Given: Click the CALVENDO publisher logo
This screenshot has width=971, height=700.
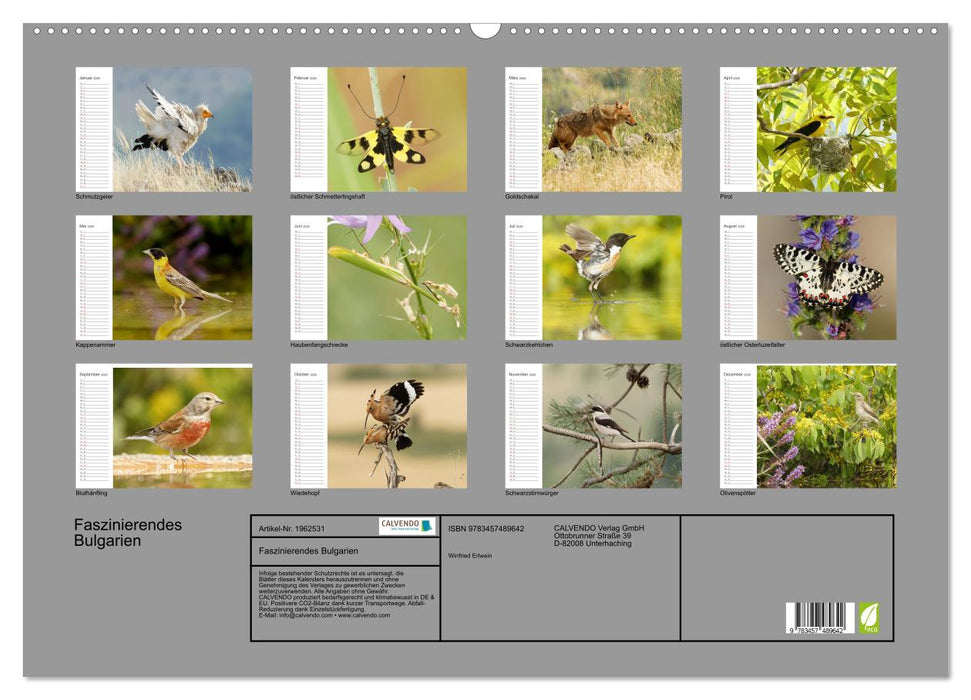Looking at the screenshot, I should [407, 526].
